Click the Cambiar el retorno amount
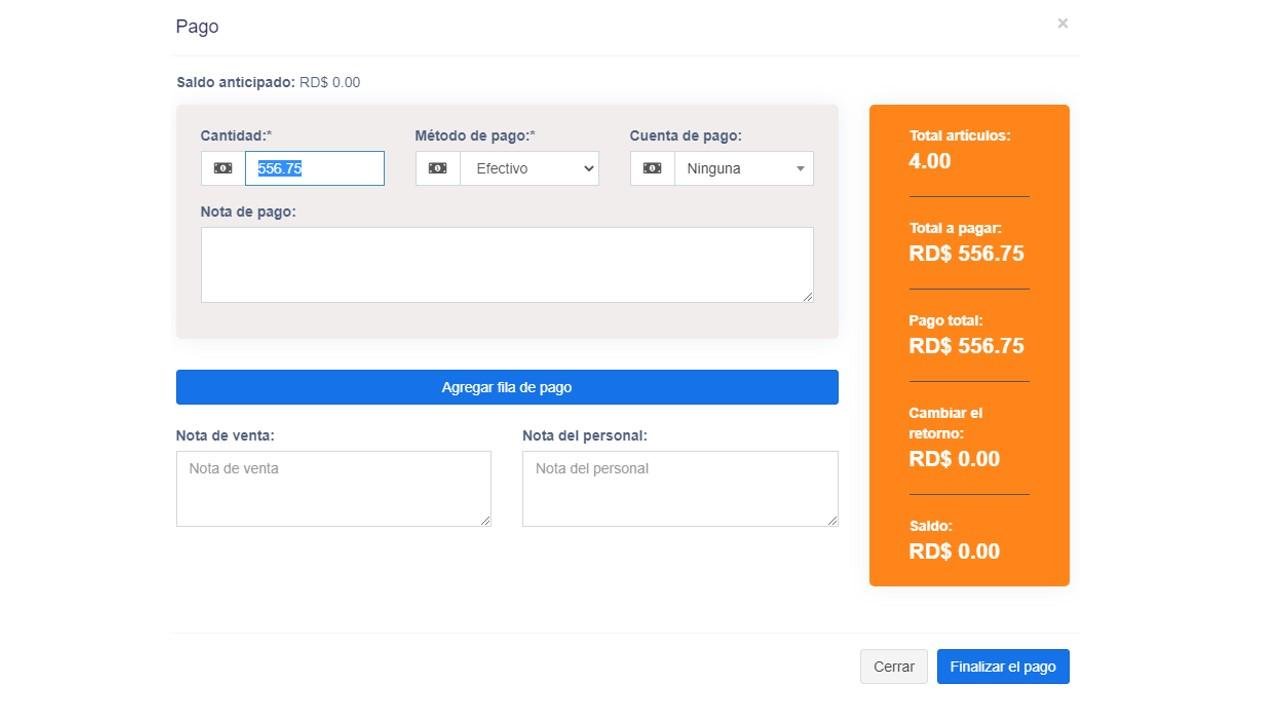 coord(954,459)
